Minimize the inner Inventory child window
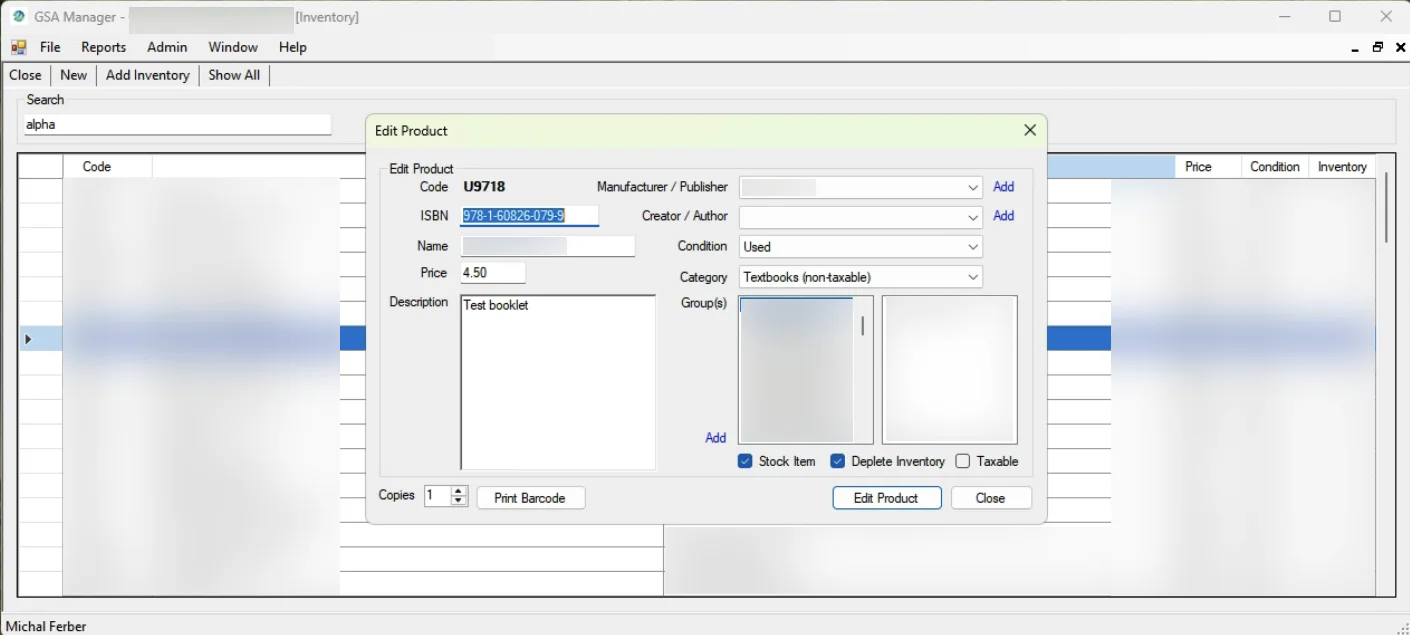 pyautogui.click(x=1355, y=48)
